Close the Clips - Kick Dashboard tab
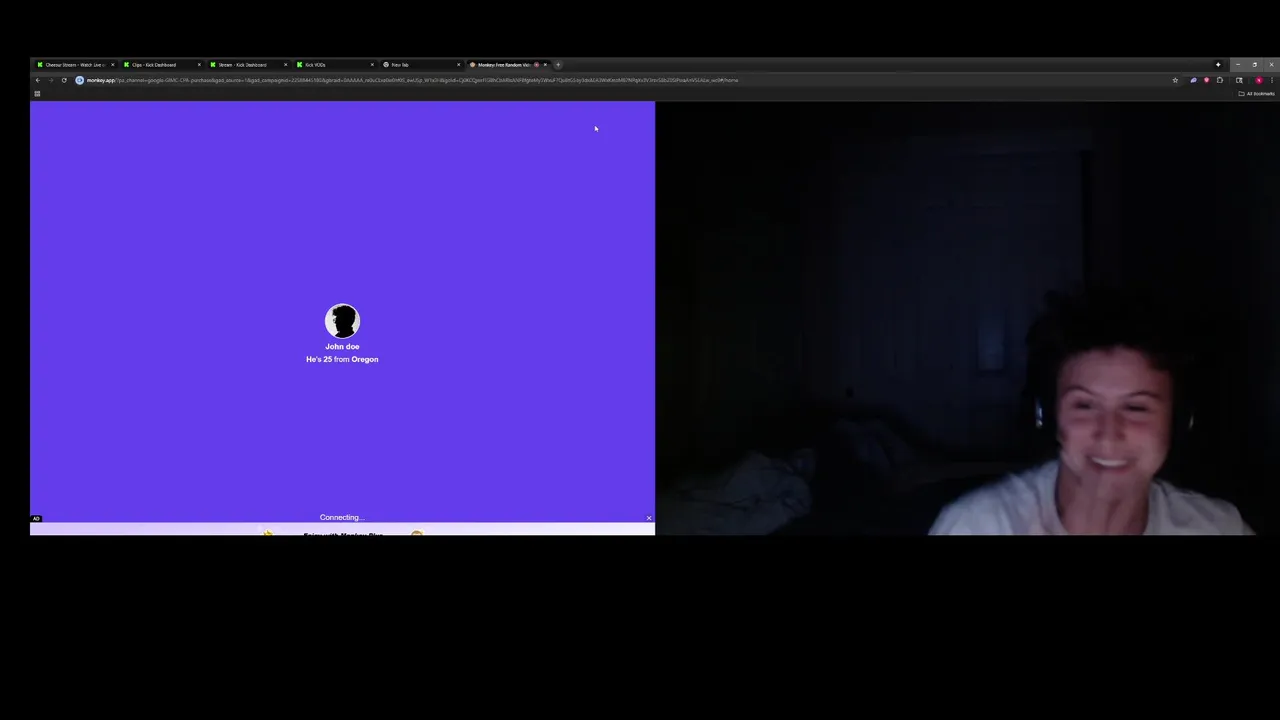The image size is (1280, 720). tap(199, 65)
